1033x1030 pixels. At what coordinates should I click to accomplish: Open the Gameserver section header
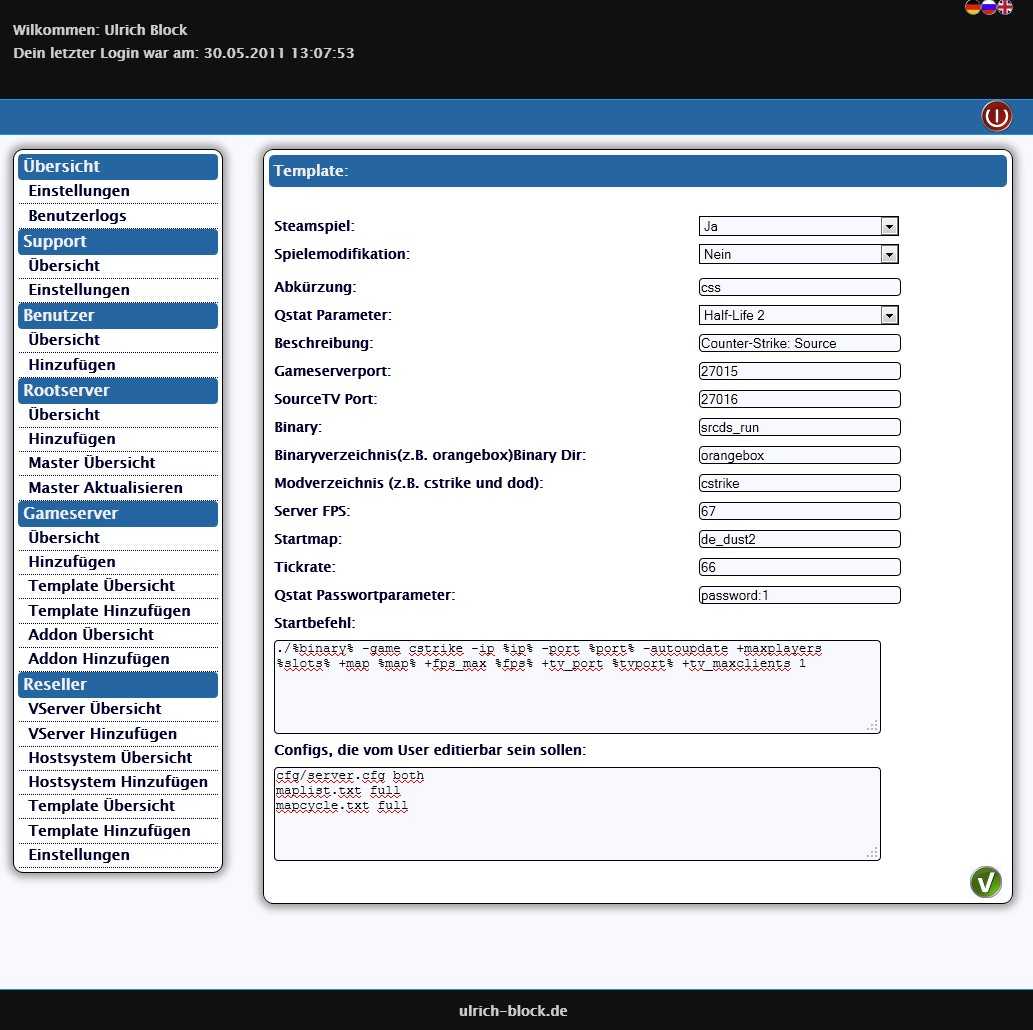tap(118, 513)
